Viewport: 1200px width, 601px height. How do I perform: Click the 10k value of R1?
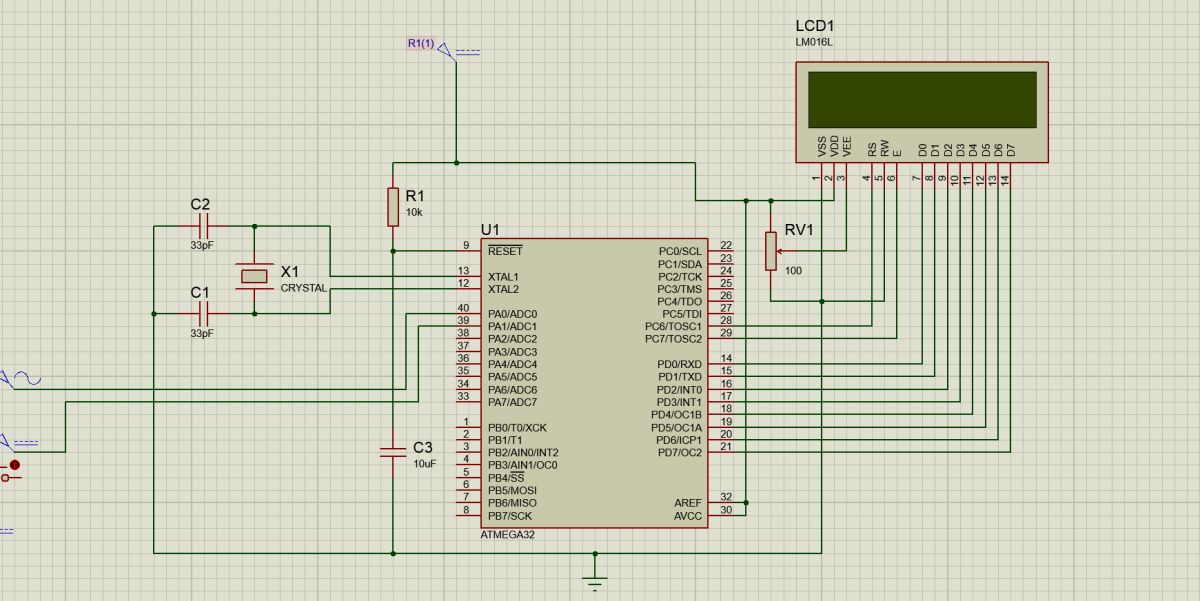413,213
